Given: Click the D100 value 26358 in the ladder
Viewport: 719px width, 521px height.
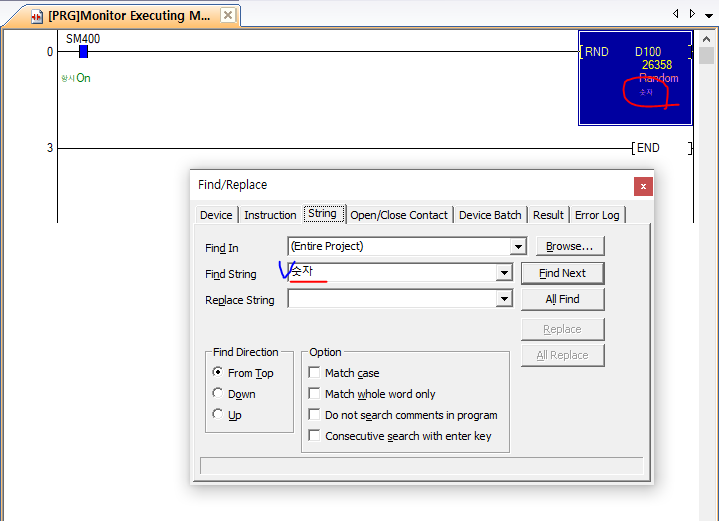Looking at the screenshot, I should (657, 65).
